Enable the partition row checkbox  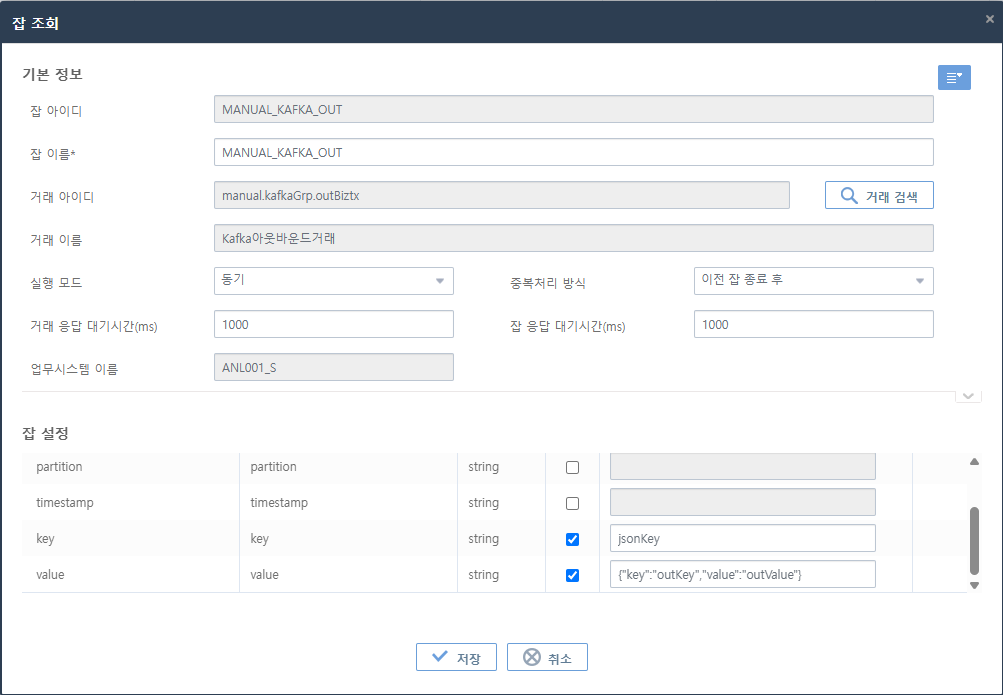(x=572, y=467)
